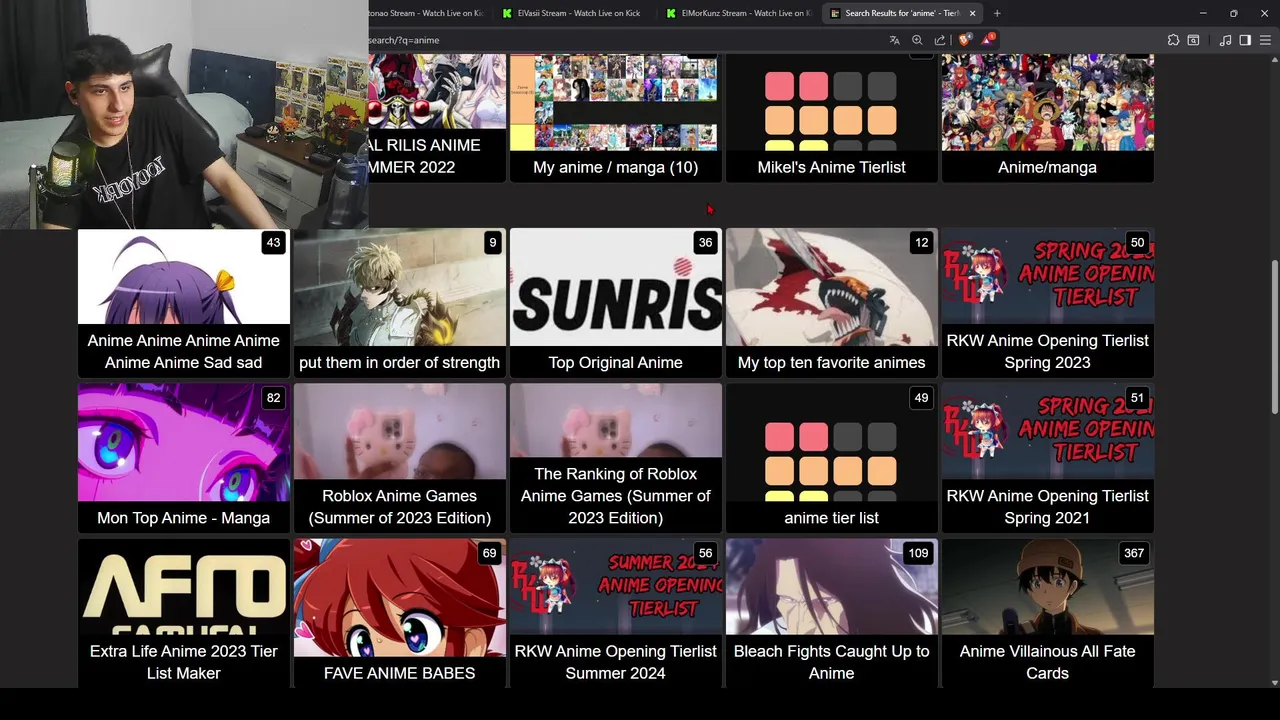The height and width of the screenshot is (720, 1280).
Task: Open the Brave Rewards triangle icon
Action: [x=988, y=40]
